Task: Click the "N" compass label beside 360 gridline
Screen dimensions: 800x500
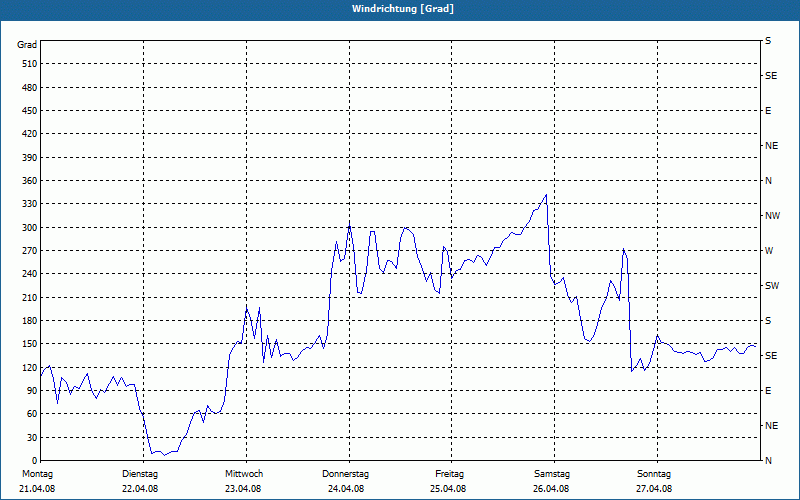Action: [768, 181]
